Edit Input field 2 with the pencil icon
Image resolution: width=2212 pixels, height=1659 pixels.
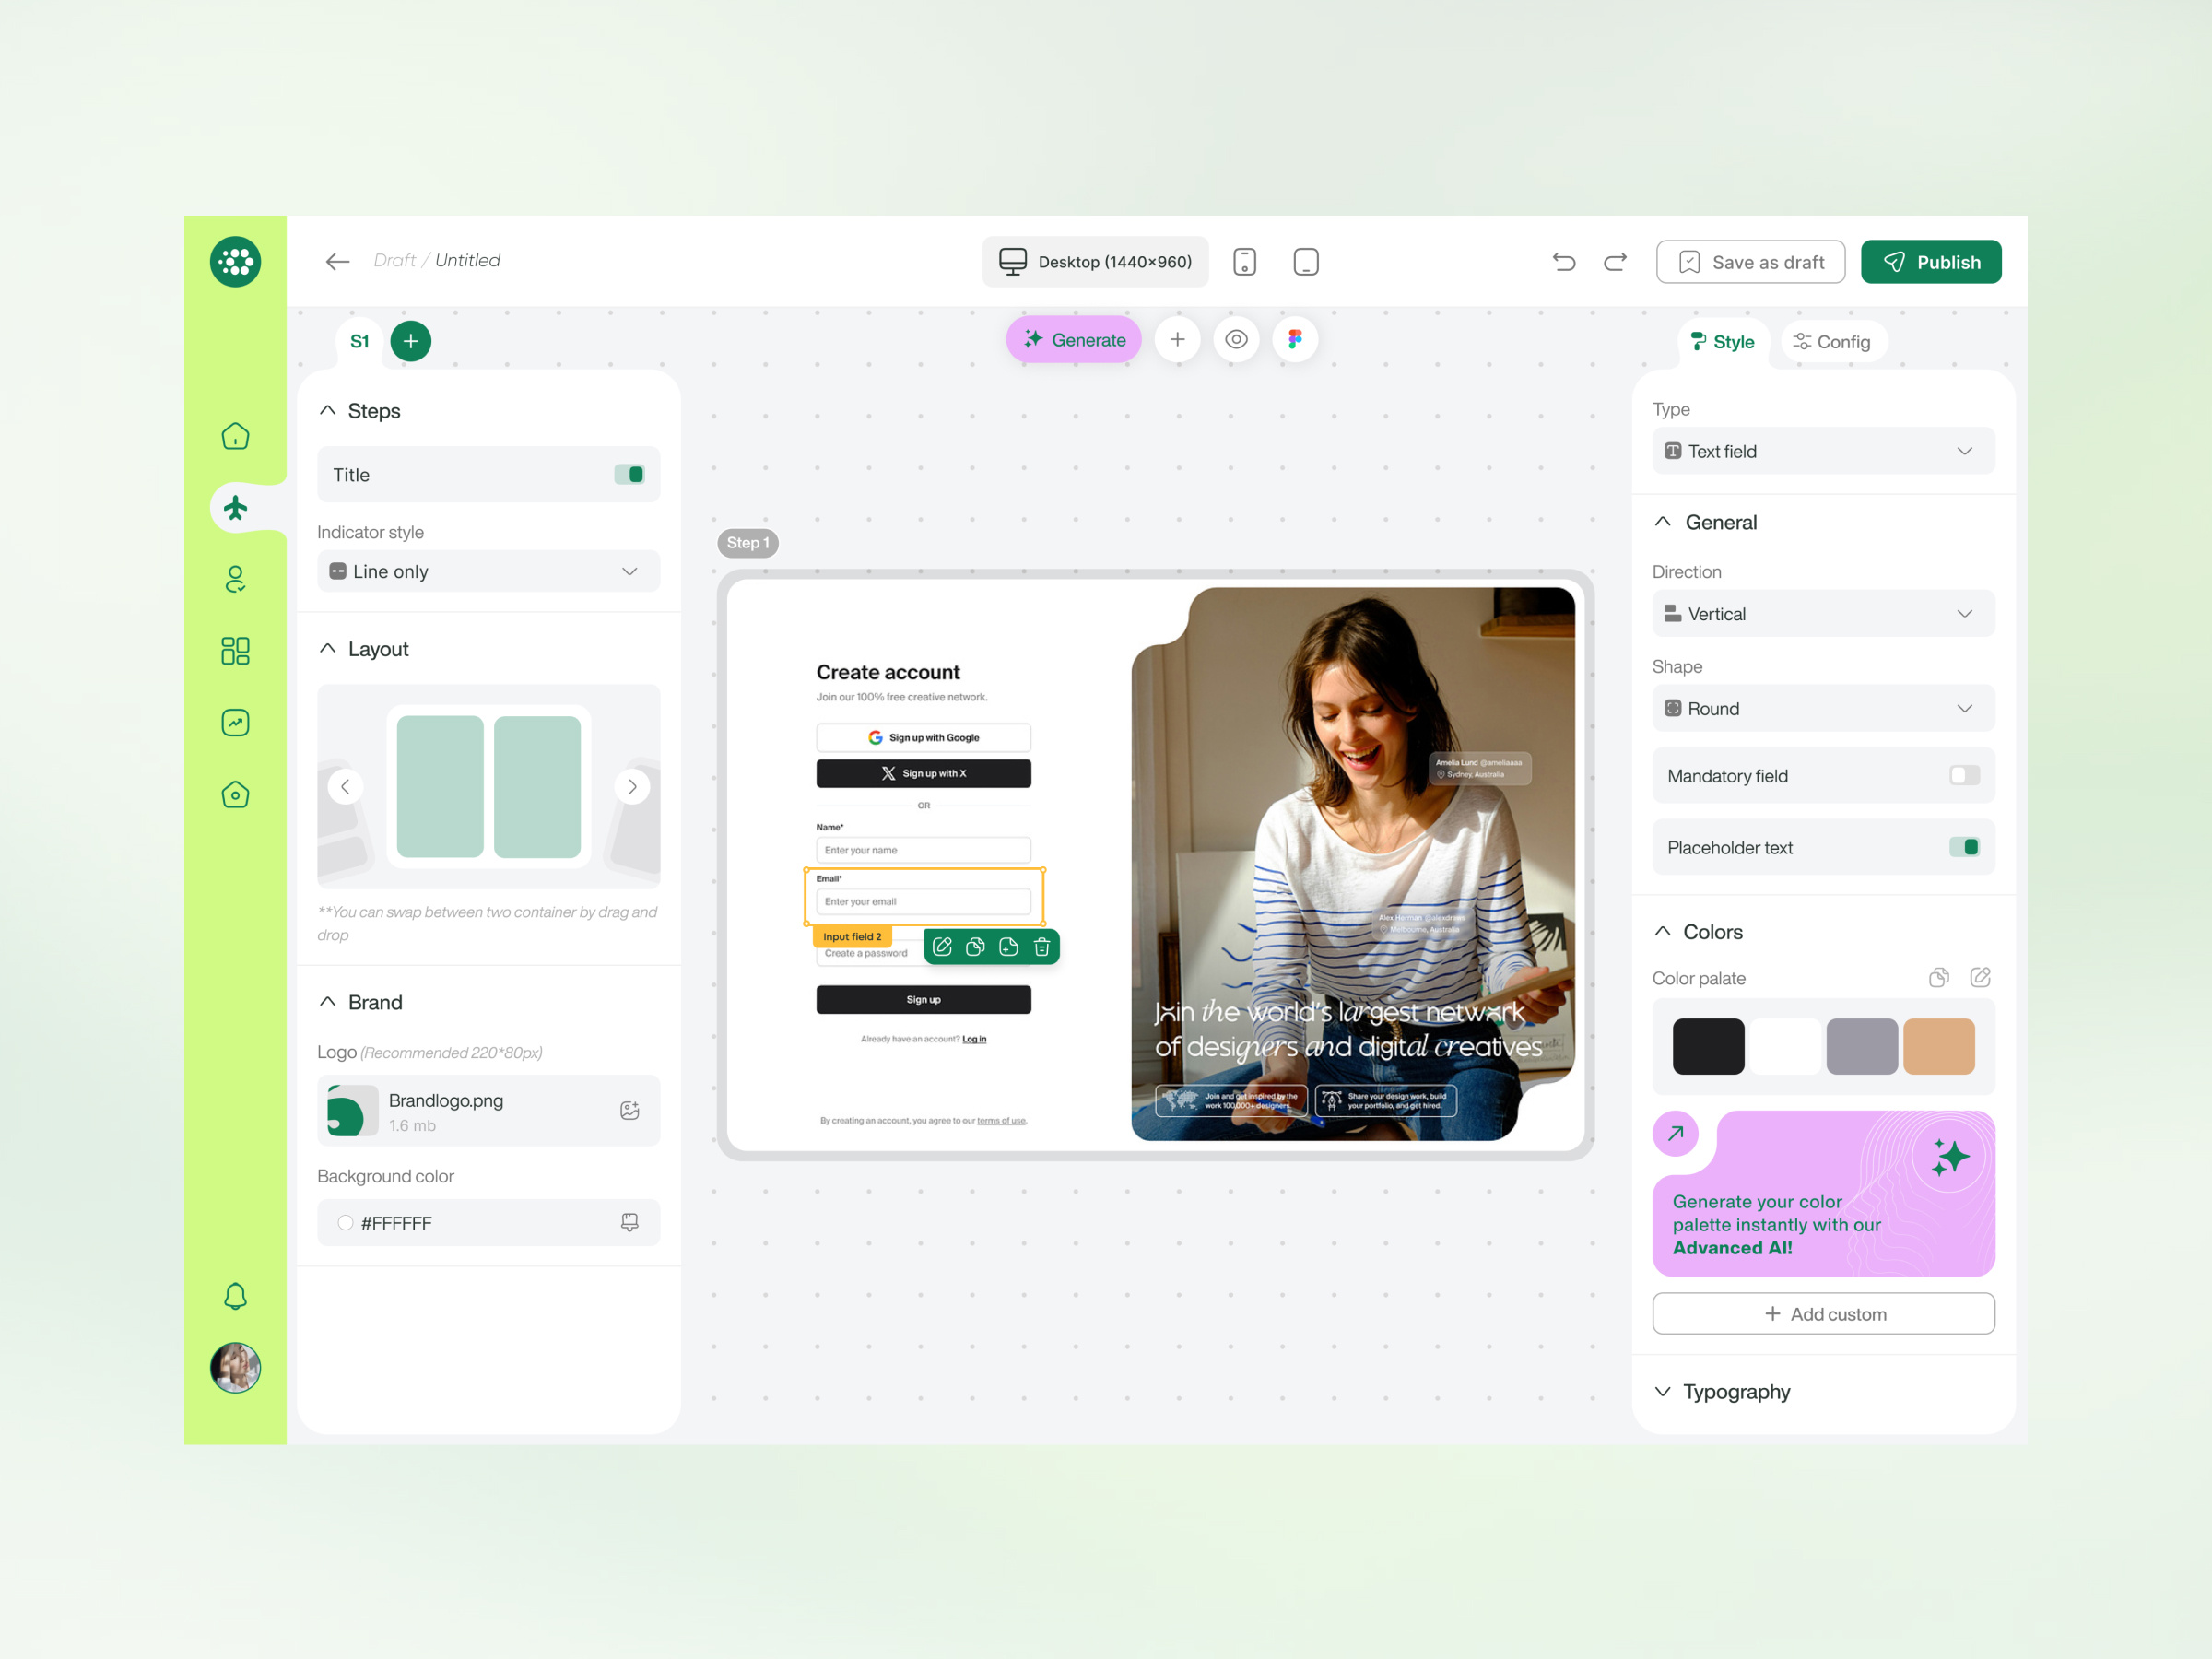(941, 947)
